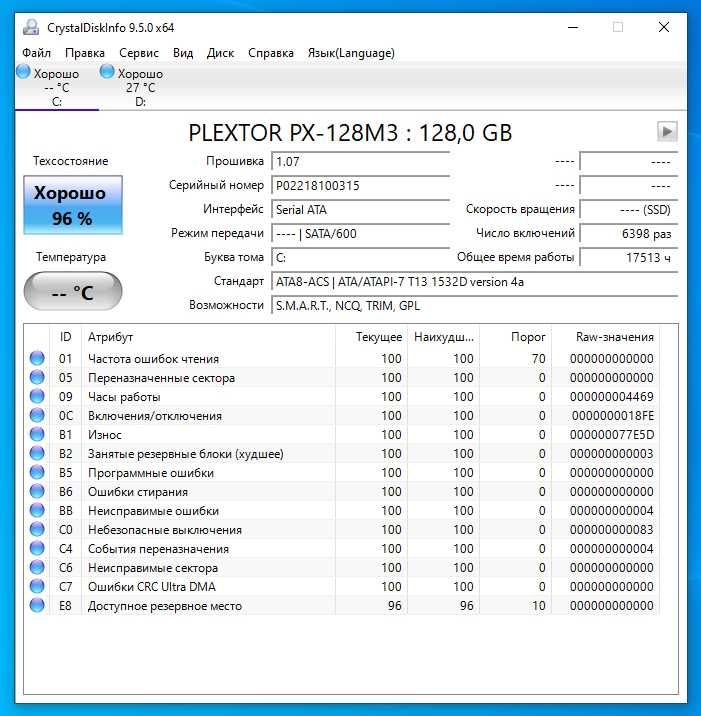Select row Программные ошибки

click(x=342, y=473)
